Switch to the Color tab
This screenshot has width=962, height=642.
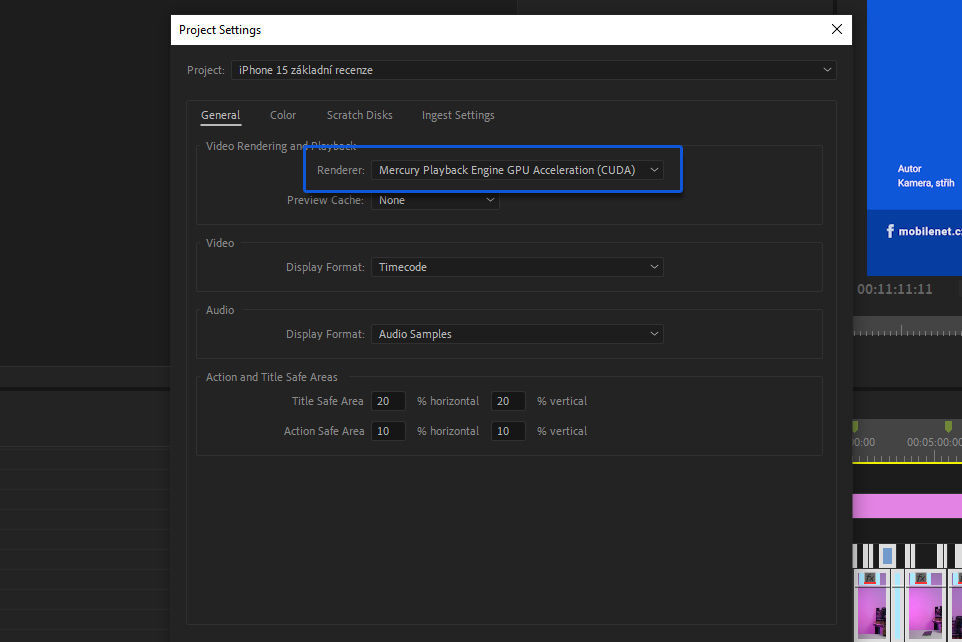click(x=283, y=115)
